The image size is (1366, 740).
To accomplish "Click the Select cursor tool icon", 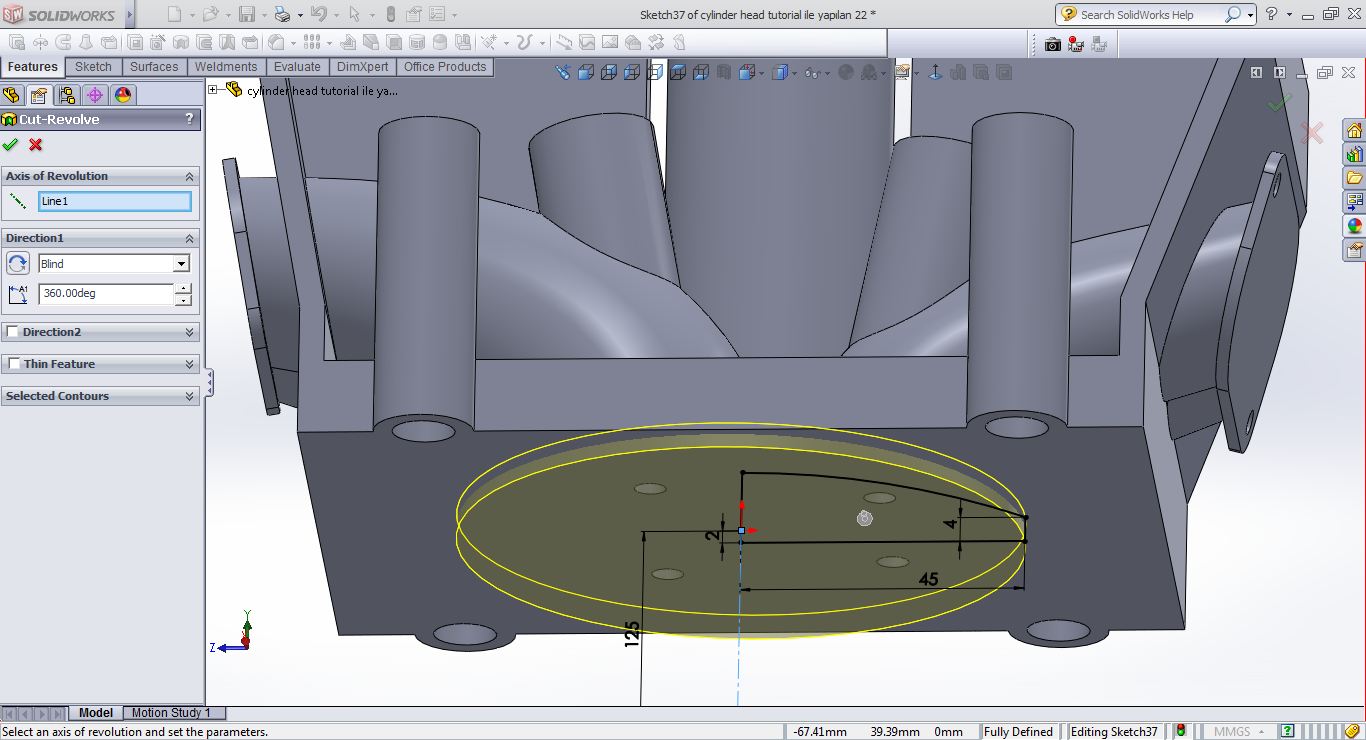I will point(354,14).
